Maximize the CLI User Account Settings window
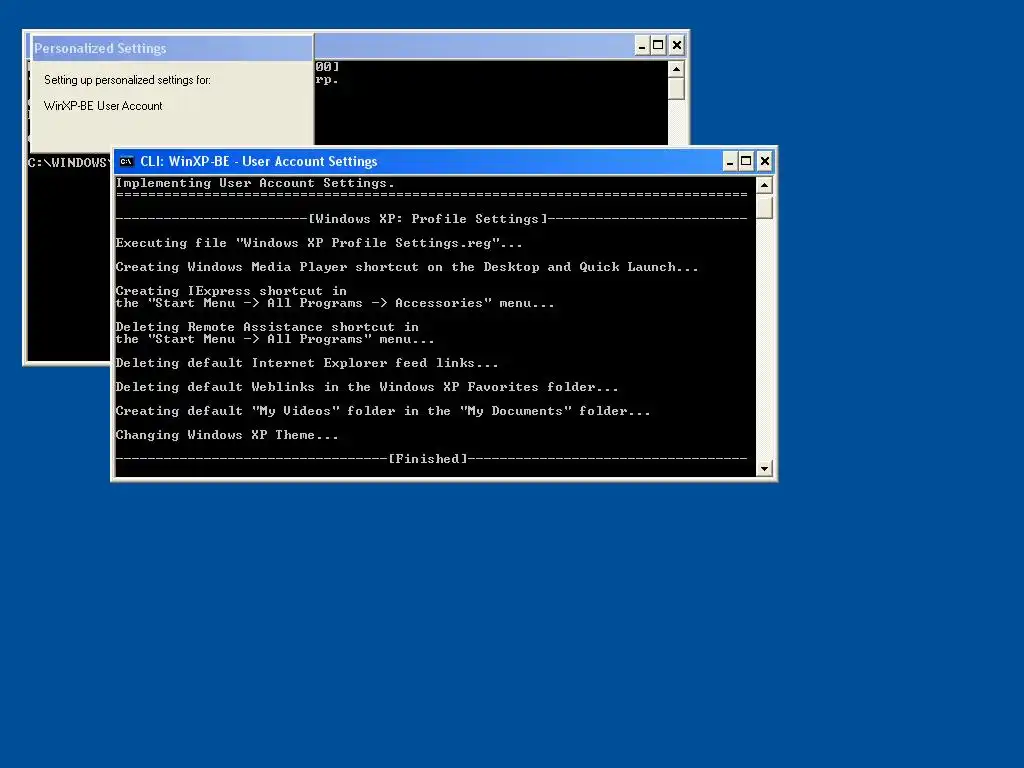This screenshot has width=1024, height=768. point(746,161)
